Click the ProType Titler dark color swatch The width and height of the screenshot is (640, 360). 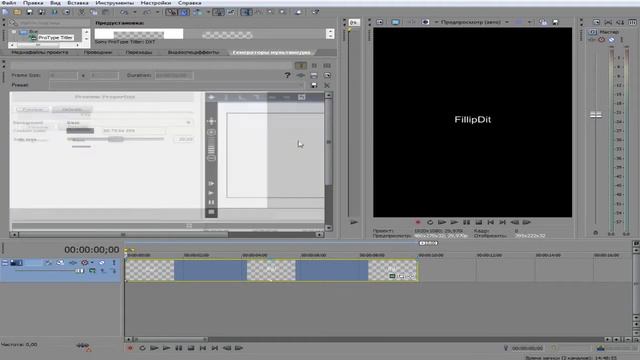80,131
